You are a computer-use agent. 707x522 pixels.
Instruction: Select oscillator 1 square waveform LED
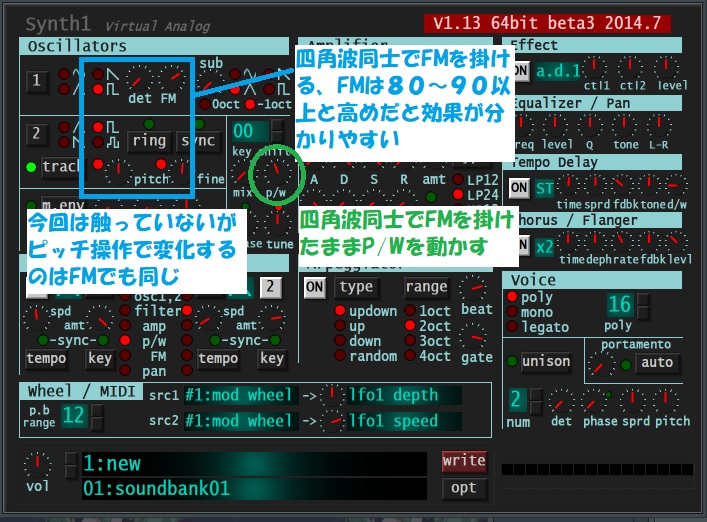(x=98, y=89)
